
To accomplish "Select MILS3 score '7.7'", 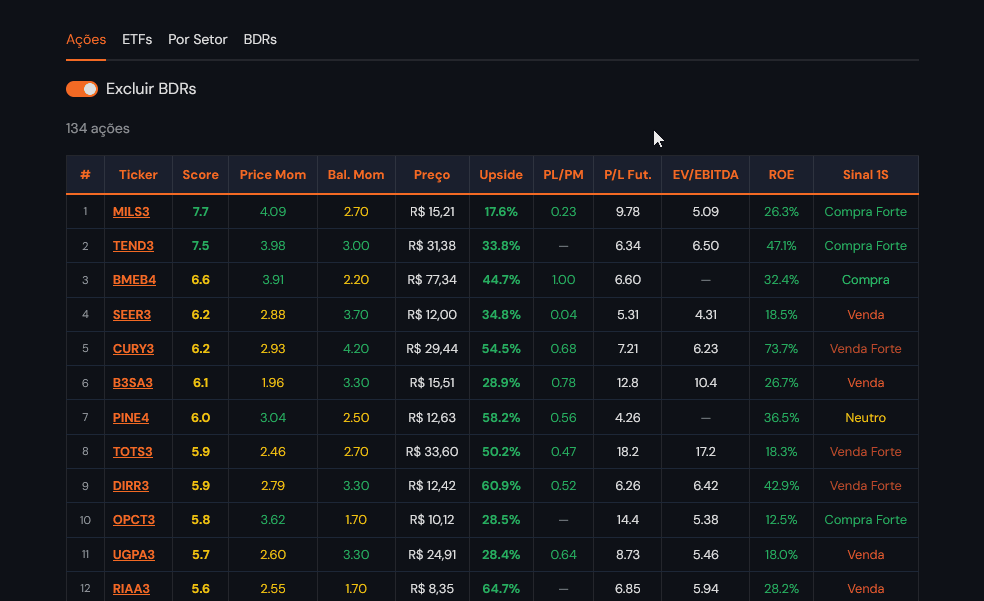I will (200, 212).
